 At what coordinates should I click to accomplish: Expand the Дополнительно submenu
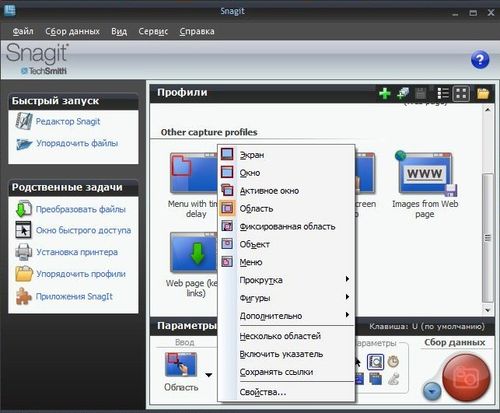pyautogui.click(x=286, y=316)
